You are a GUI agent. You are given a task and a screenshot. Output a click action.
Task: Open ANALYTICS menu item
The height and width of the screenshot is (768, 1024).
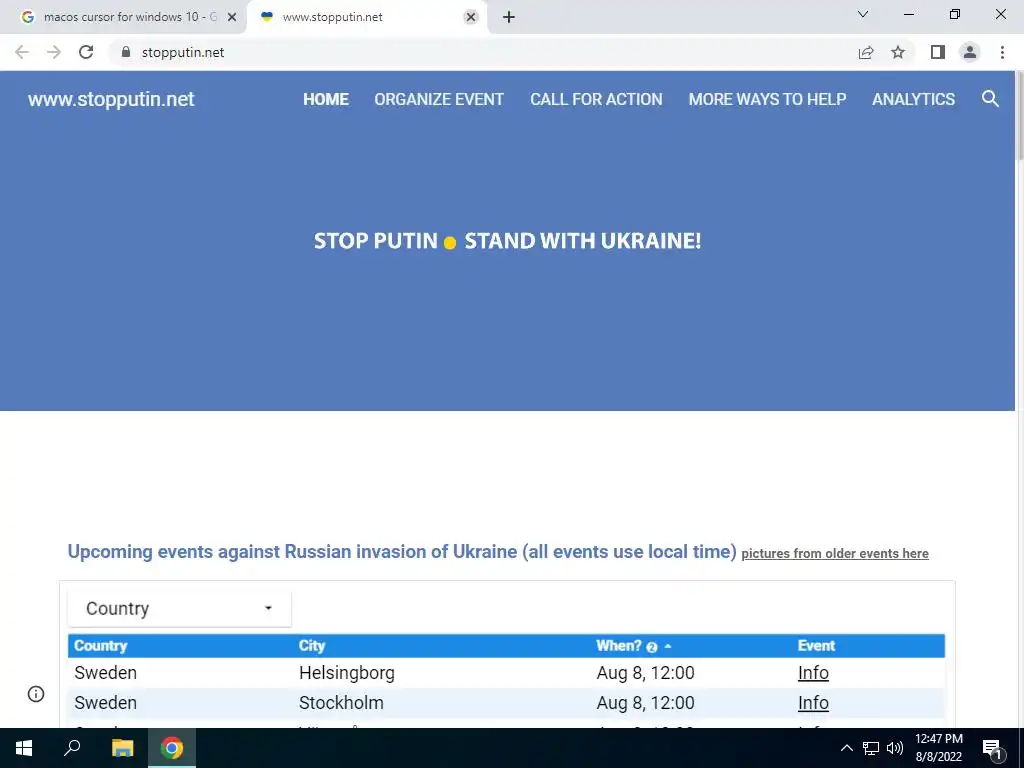point(913,99)
